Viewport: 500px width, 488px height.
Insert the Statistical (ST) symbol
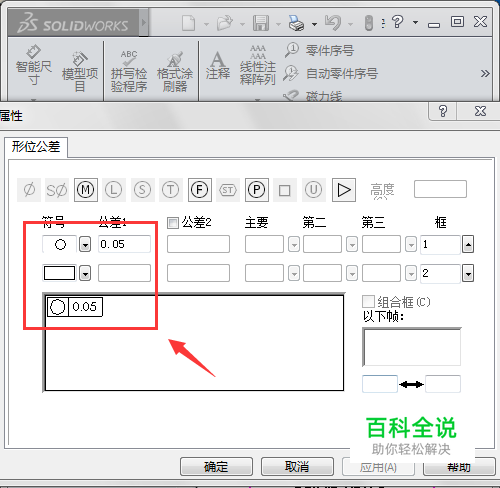pyautogui.click(x=228, y=190)
